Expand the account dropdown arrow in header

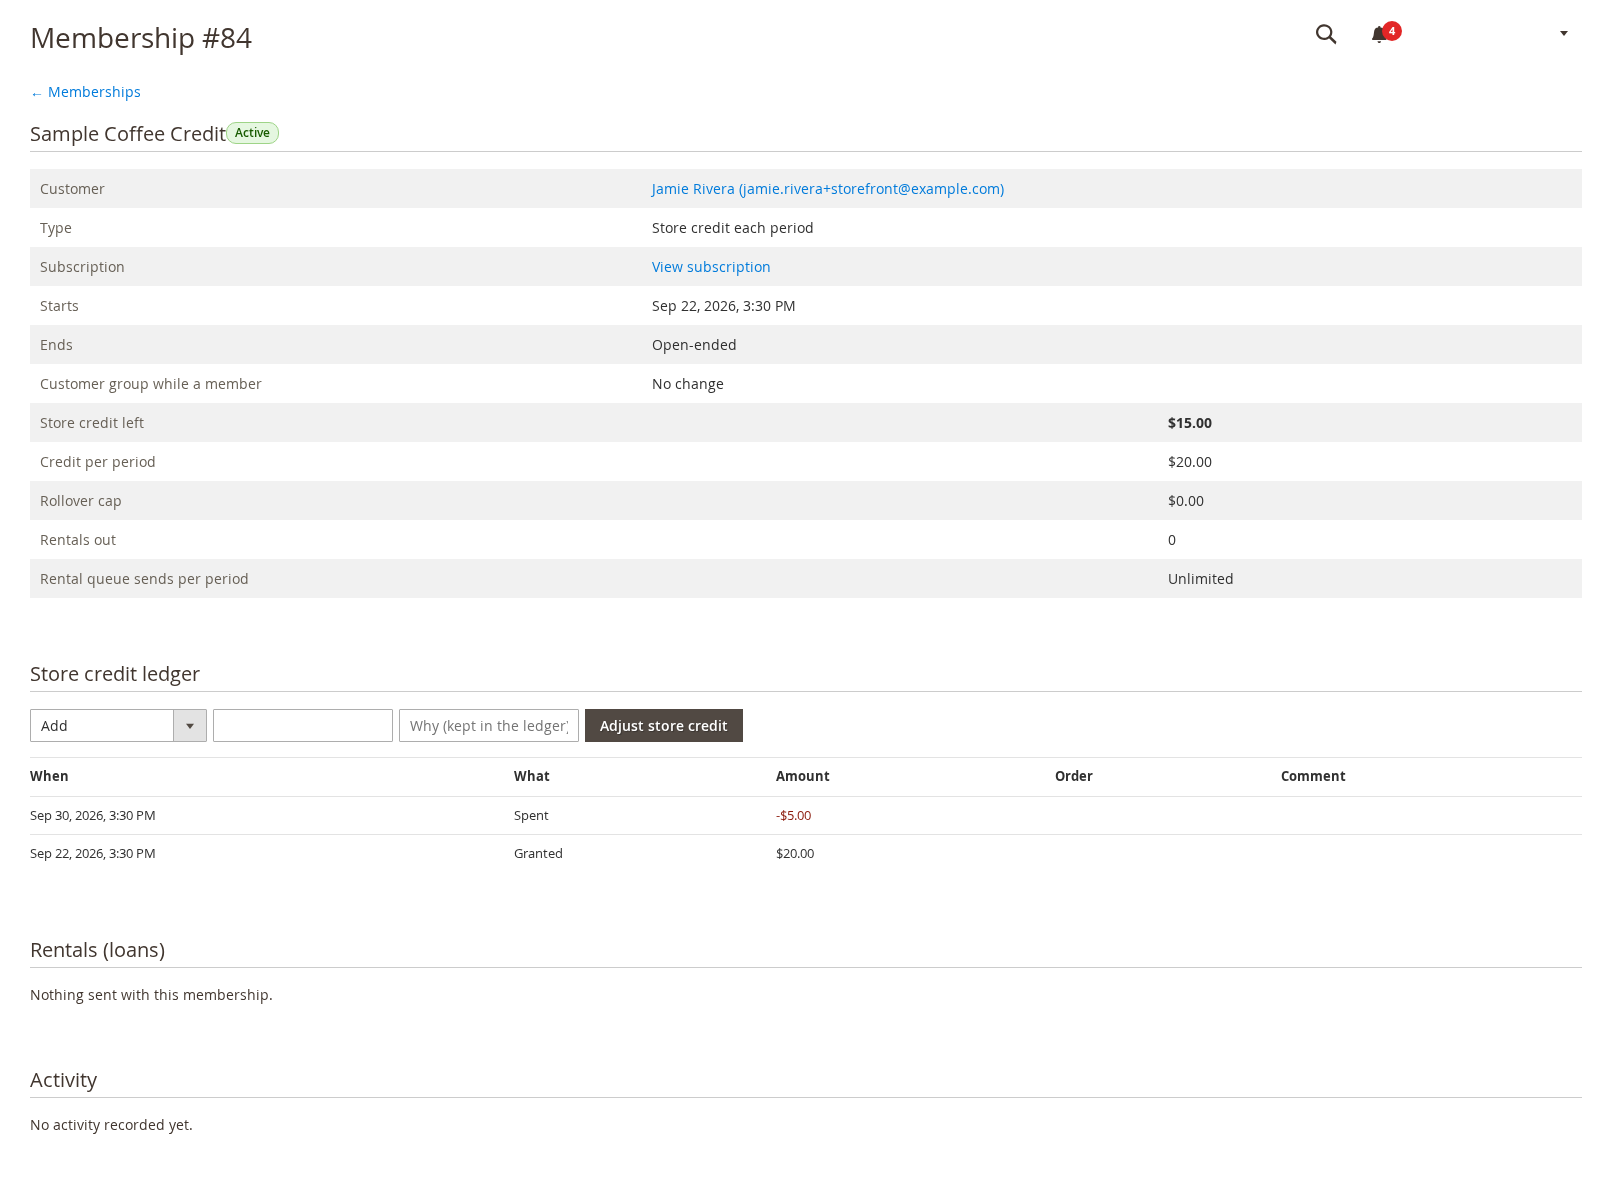pos(1564,34)
